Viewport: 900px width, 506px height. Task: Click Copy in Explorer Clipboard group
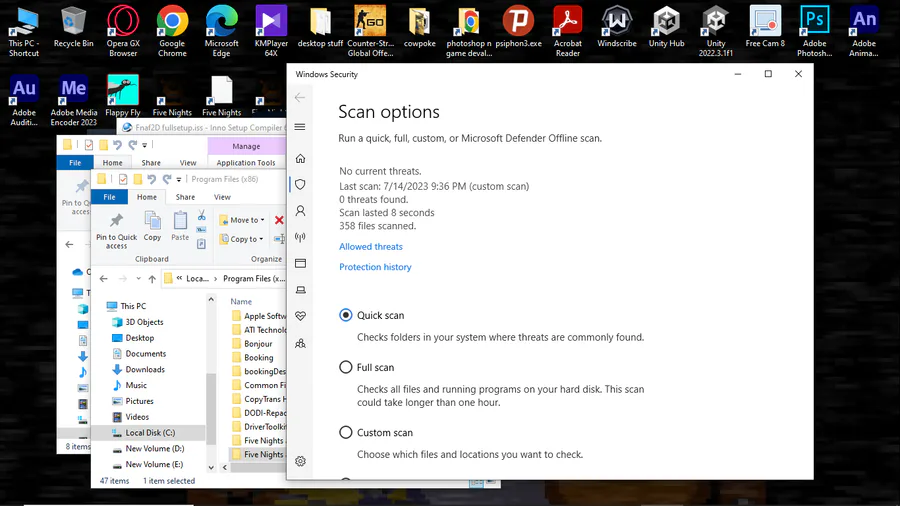[x=152, y=226]
